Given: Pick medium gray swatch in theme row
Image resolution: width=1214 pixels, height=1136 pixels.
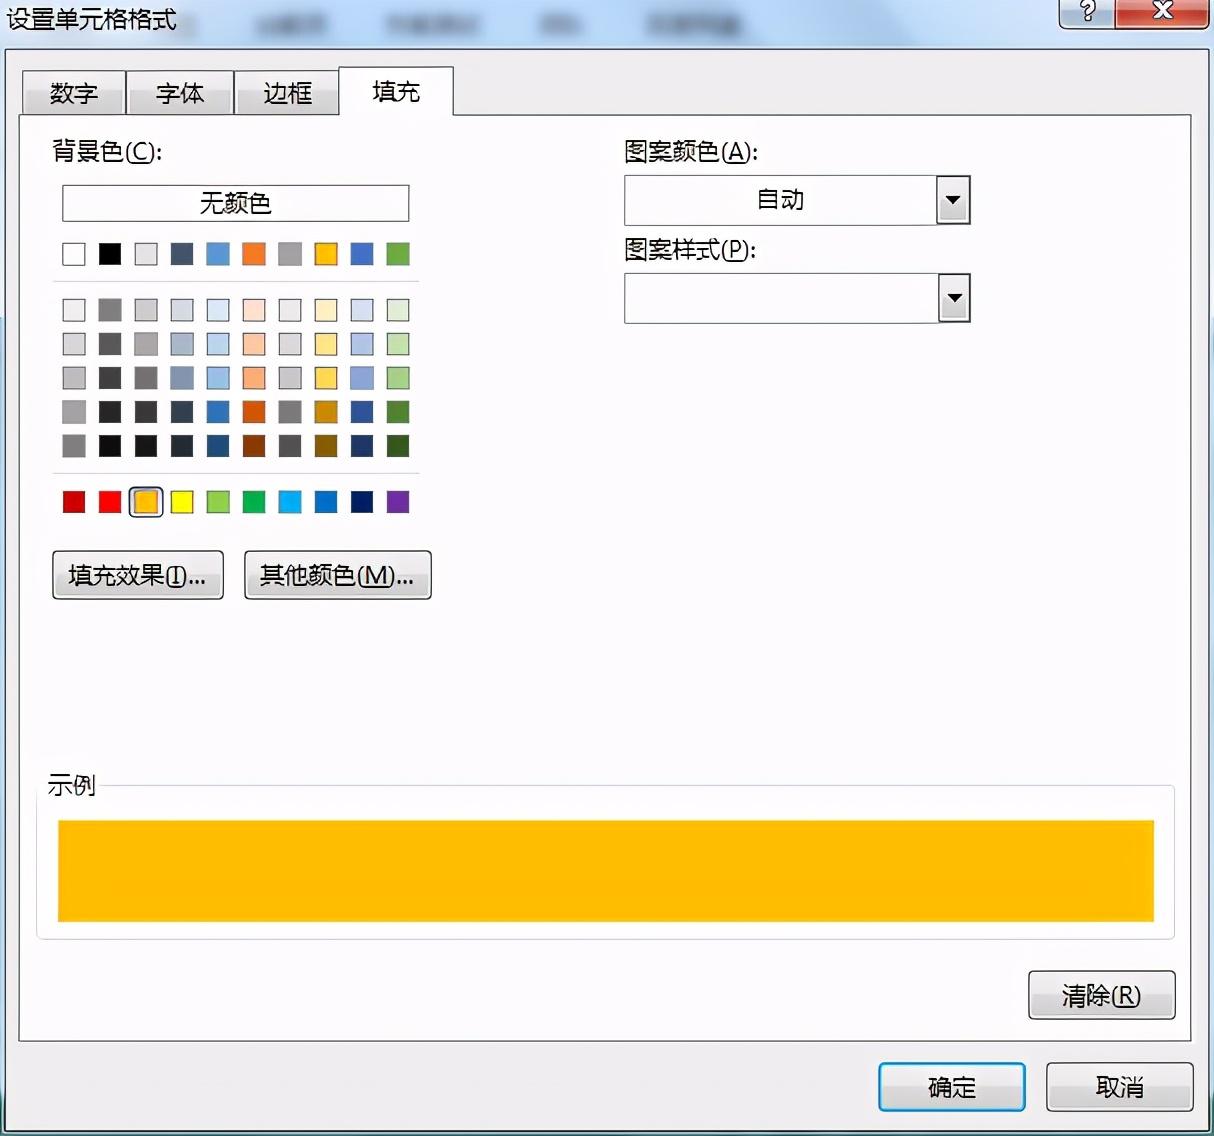Looking at the screenshot, I should (x=290, y=254).
